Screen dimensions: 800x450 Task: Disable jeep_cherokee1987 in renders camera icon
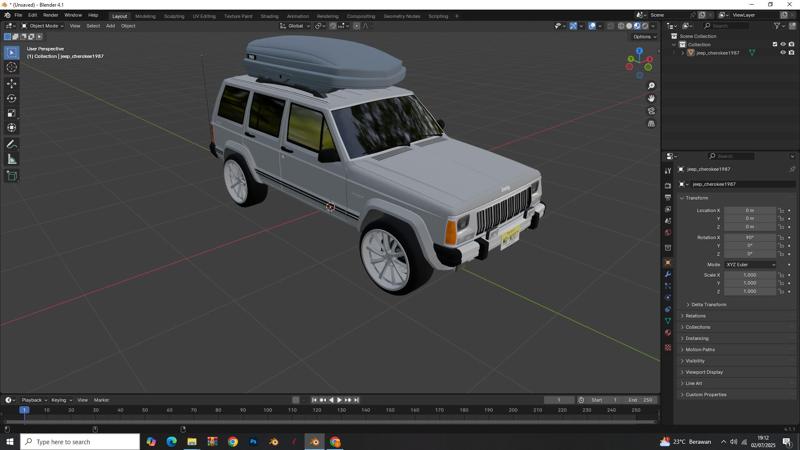tap(791, 53)
